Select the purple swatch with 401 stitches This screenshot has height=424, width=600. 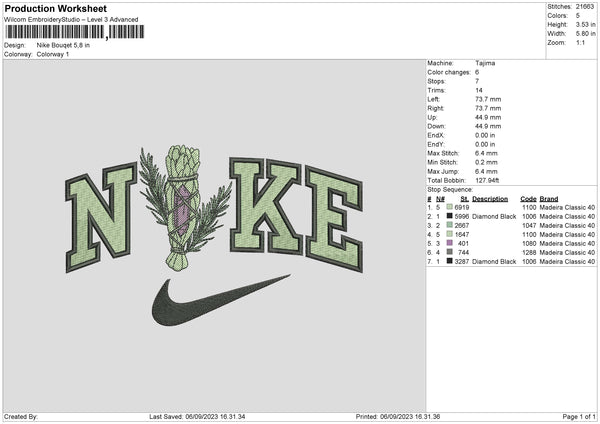(450, 244)
